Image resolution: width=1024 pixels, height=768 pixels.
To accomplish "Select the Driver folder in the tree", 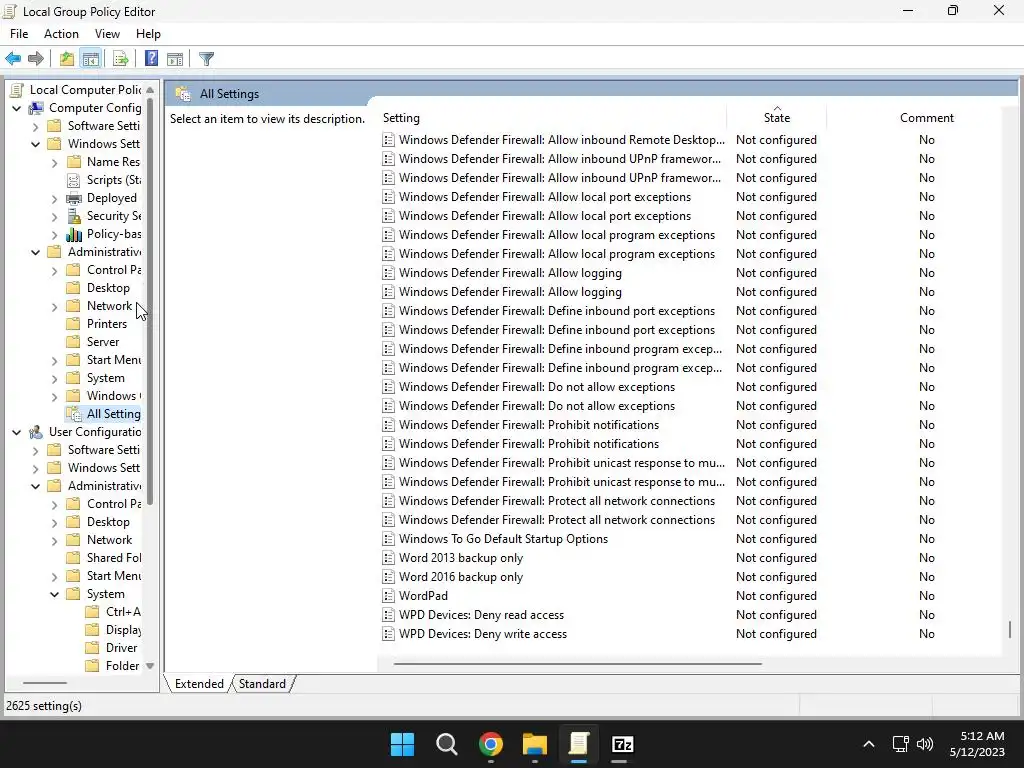I will (x=121, y=648).
